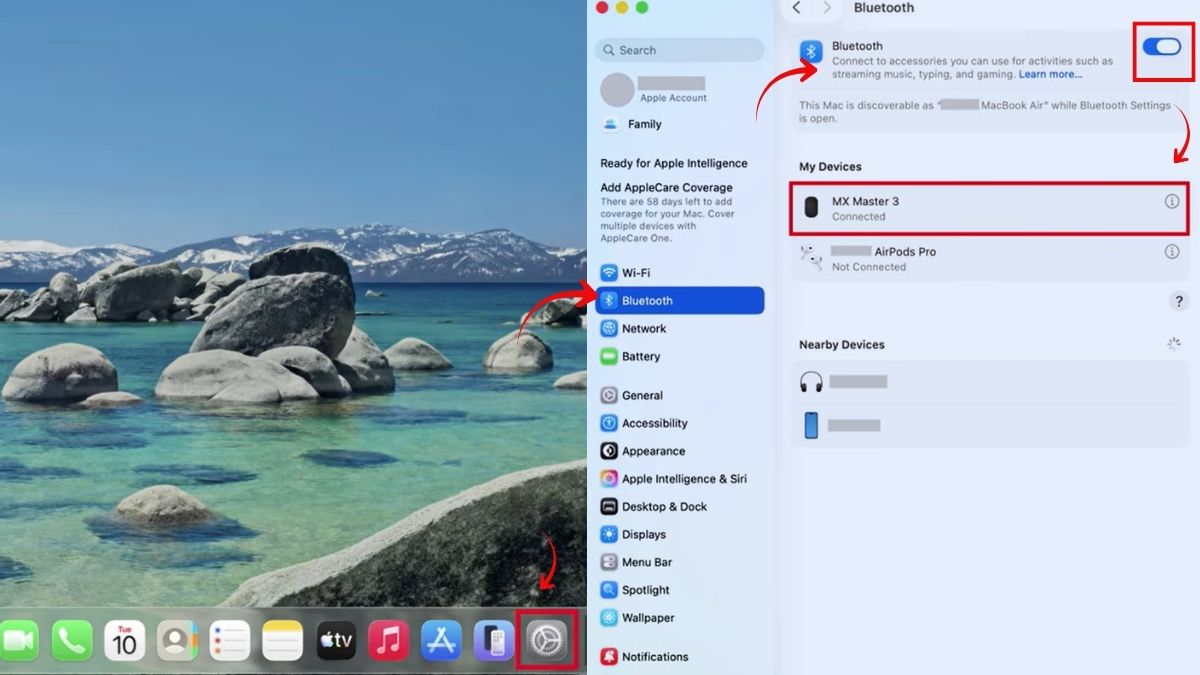Click Ready for Apple Intelligence notice
1200x675 pixels.
coord(674,163)
